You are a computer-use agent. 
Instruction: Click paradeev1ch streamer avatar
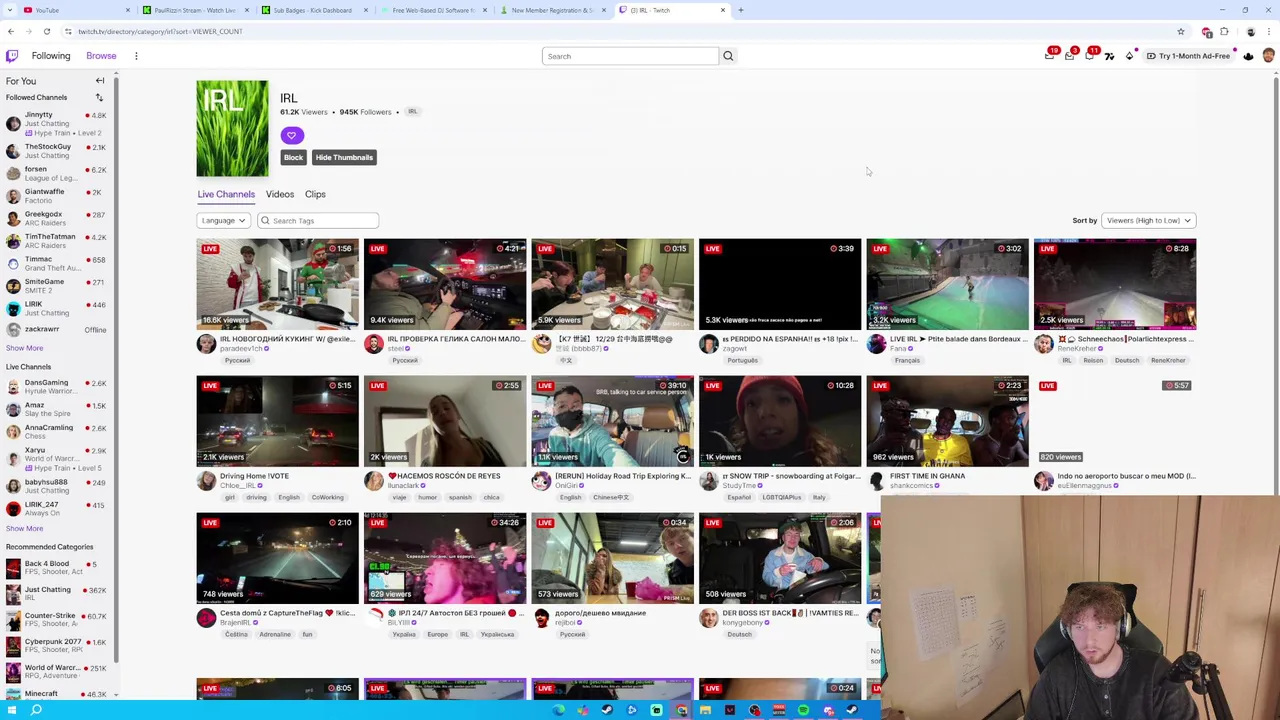coord(206,344)
